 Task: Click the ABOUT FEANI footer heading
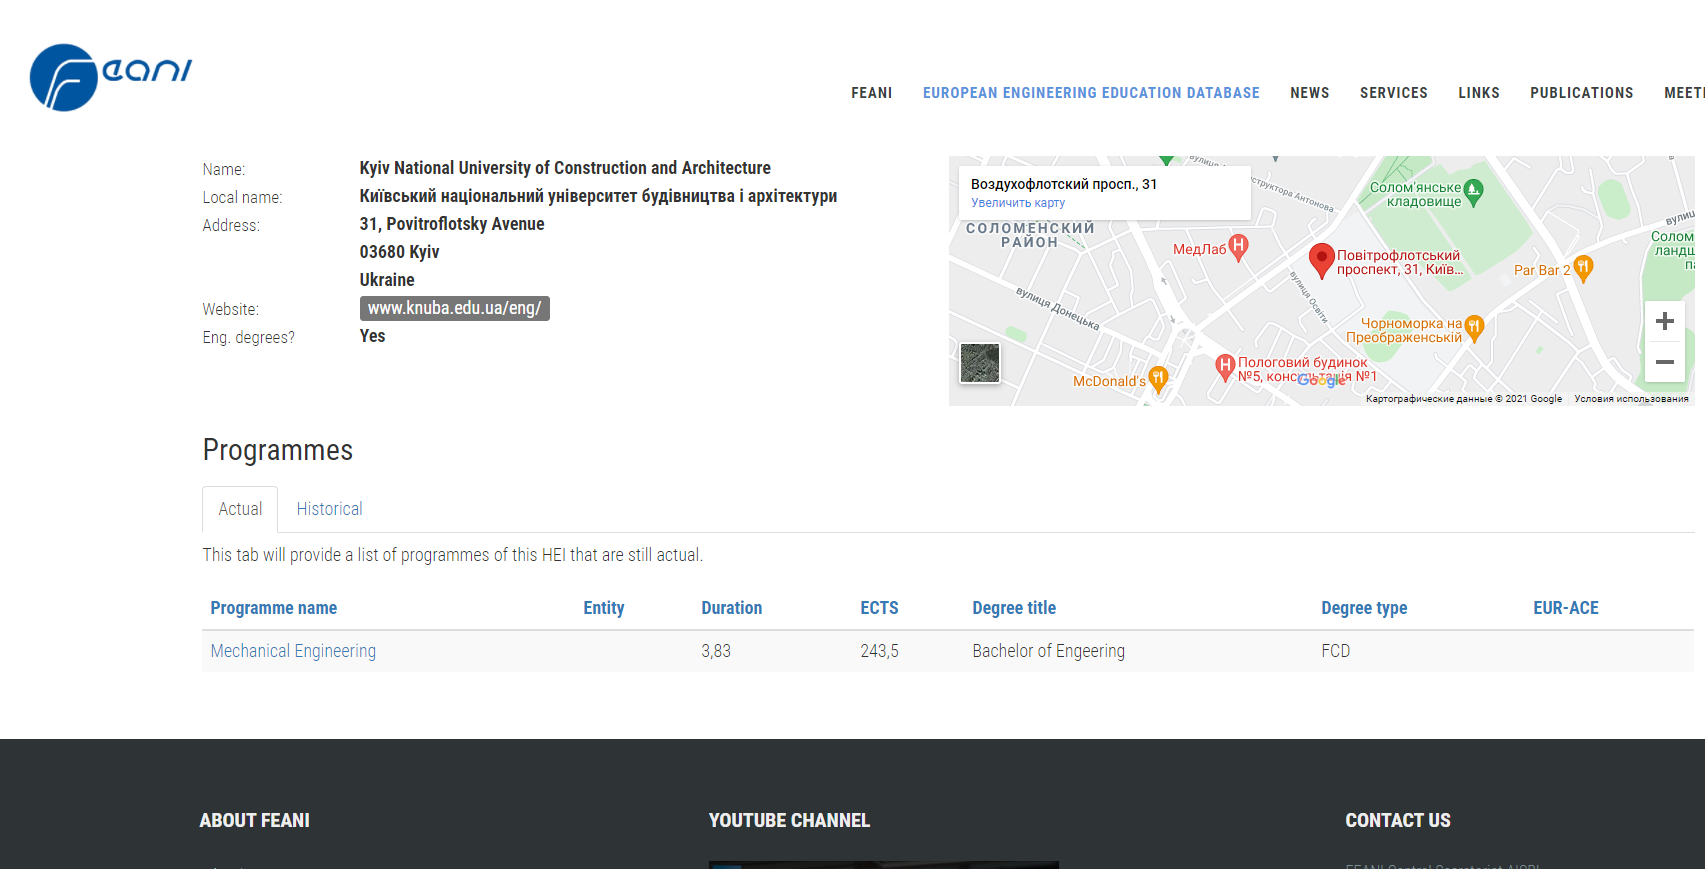[x=255, y=821]
